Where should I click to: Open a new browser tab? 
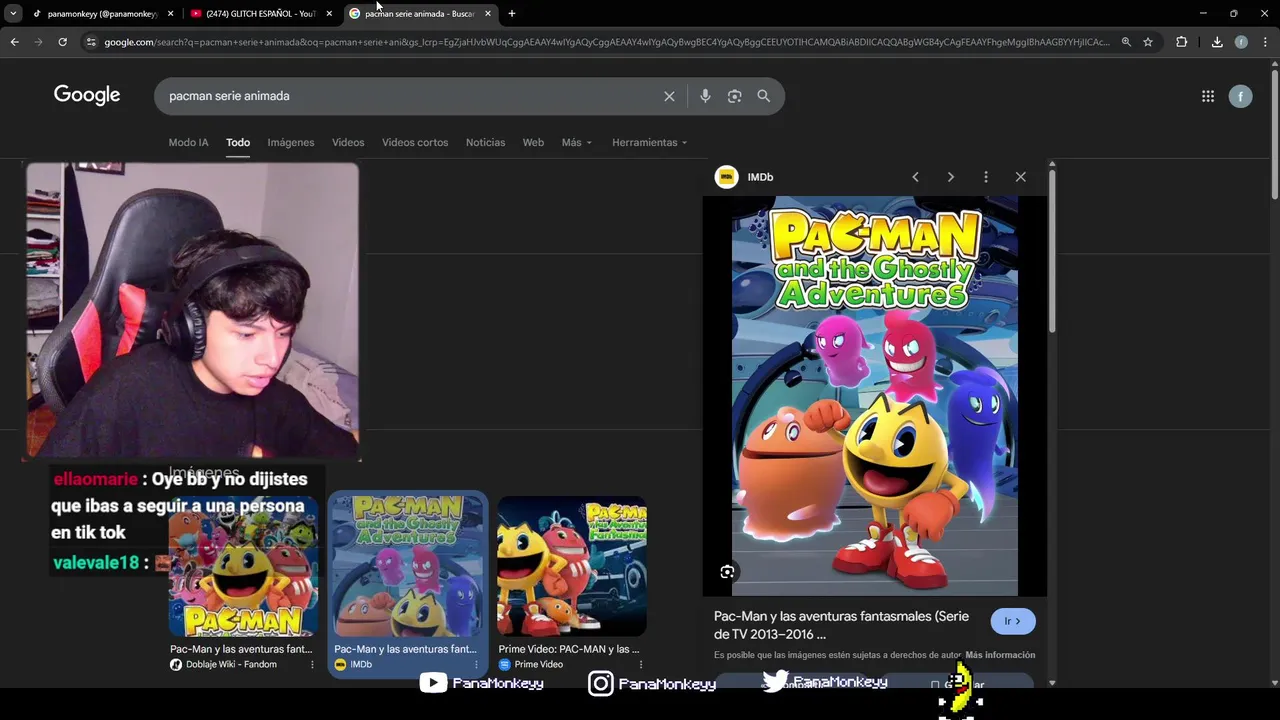[511, 13]
